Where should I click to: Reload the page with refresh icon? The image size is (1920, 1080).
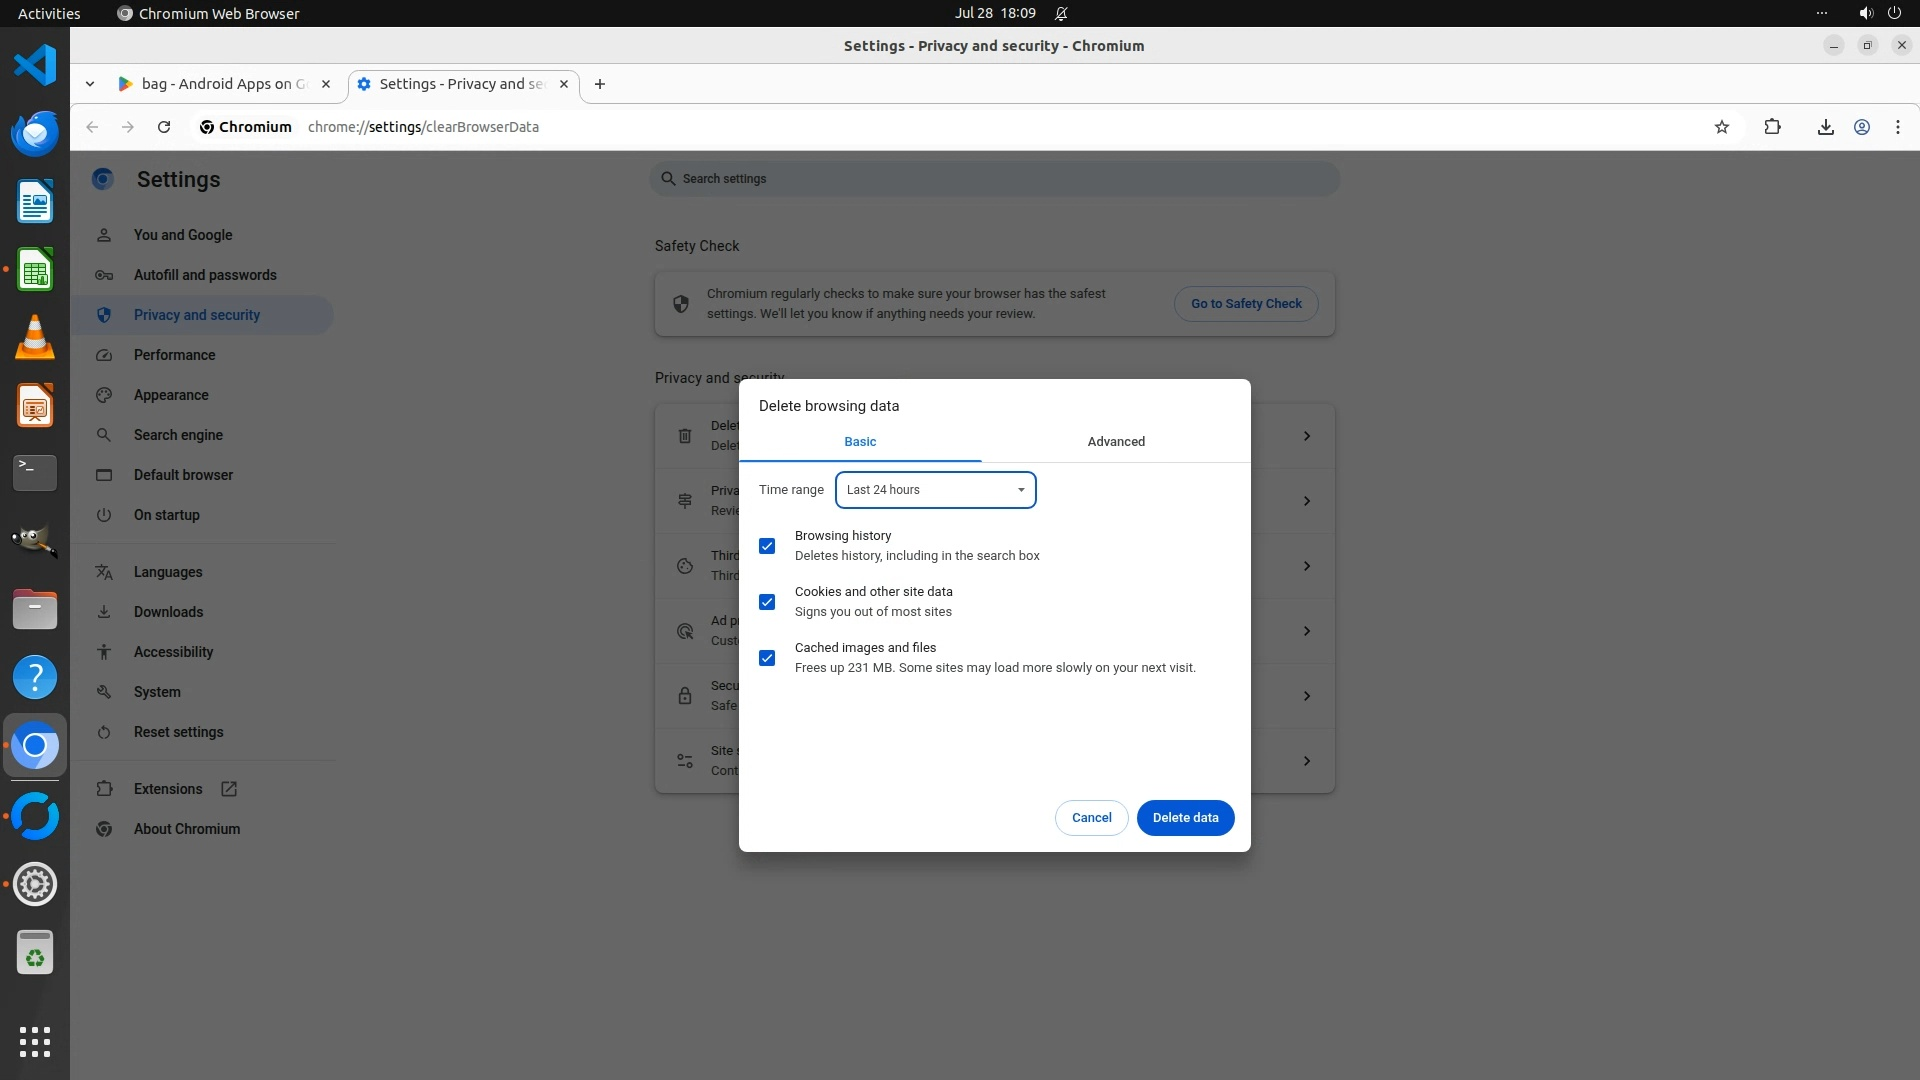[164, 127]
